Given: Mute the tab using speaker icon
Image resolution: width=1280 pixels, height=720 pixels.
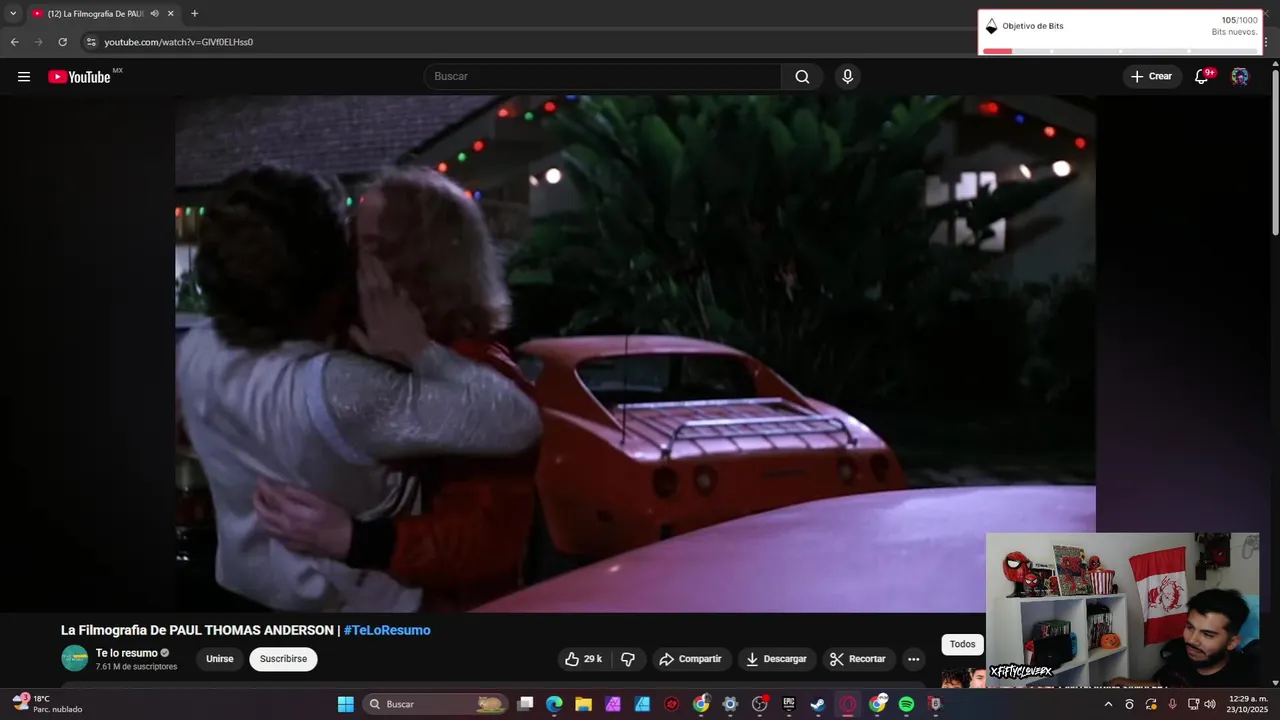Looking at the screenshot, I should click(154, 14).
